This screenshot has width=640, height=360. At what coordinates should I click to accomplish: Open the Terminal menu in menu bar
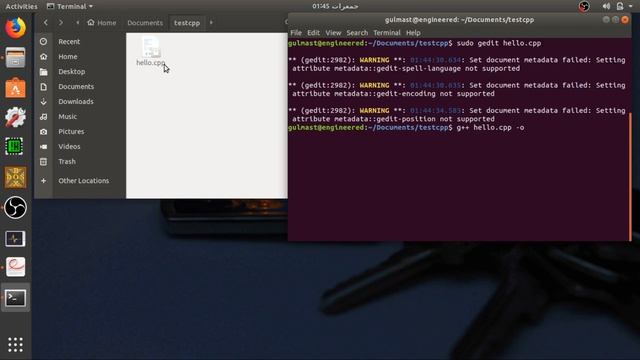point(387,33)
